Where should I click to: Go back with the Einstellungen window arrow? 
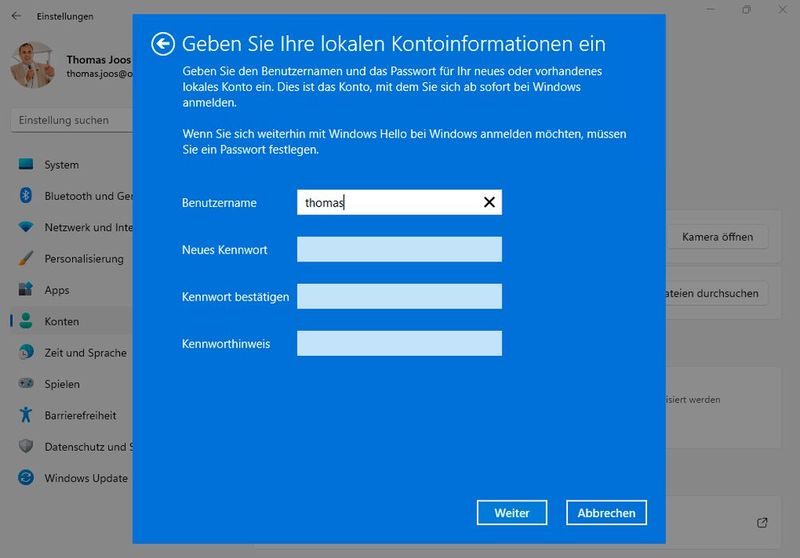click(16, 16)
